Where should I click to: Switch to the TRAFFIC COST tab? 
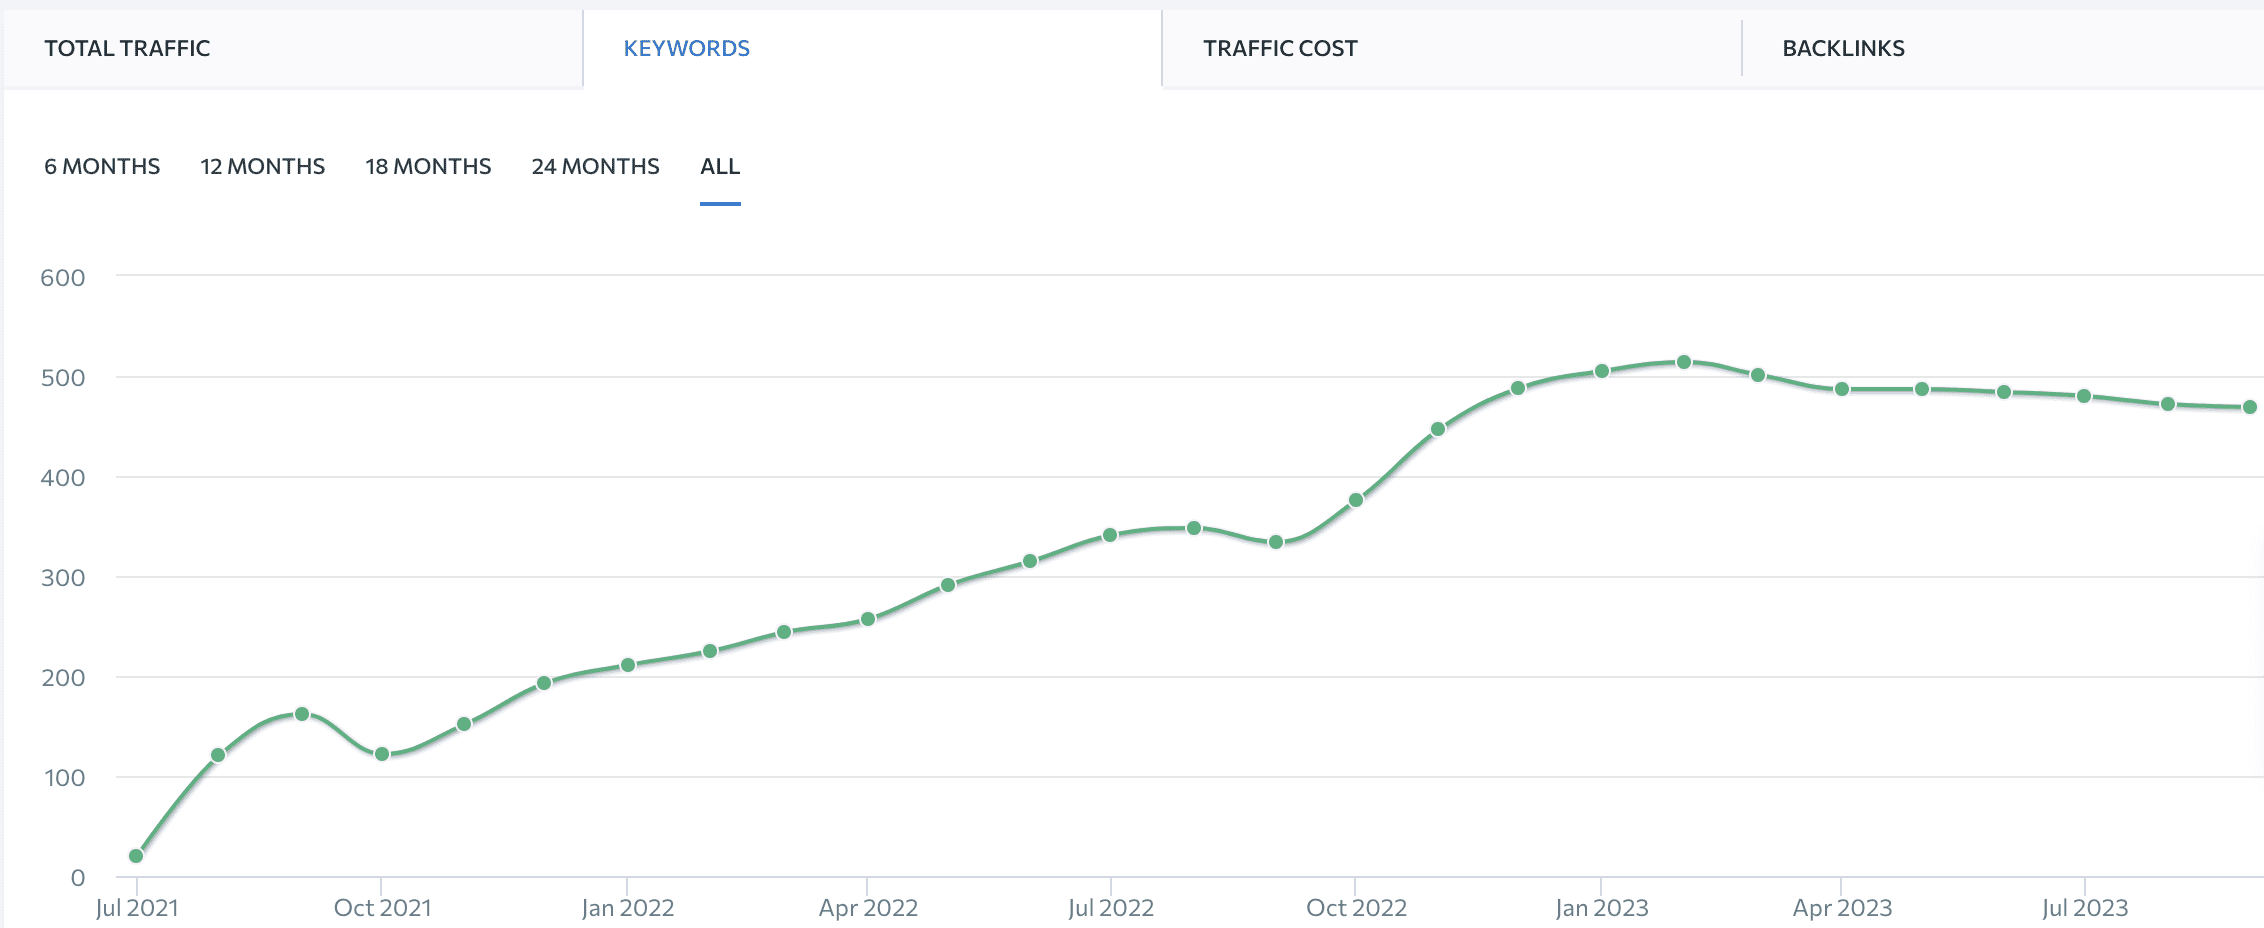[x=1451, y=48]
